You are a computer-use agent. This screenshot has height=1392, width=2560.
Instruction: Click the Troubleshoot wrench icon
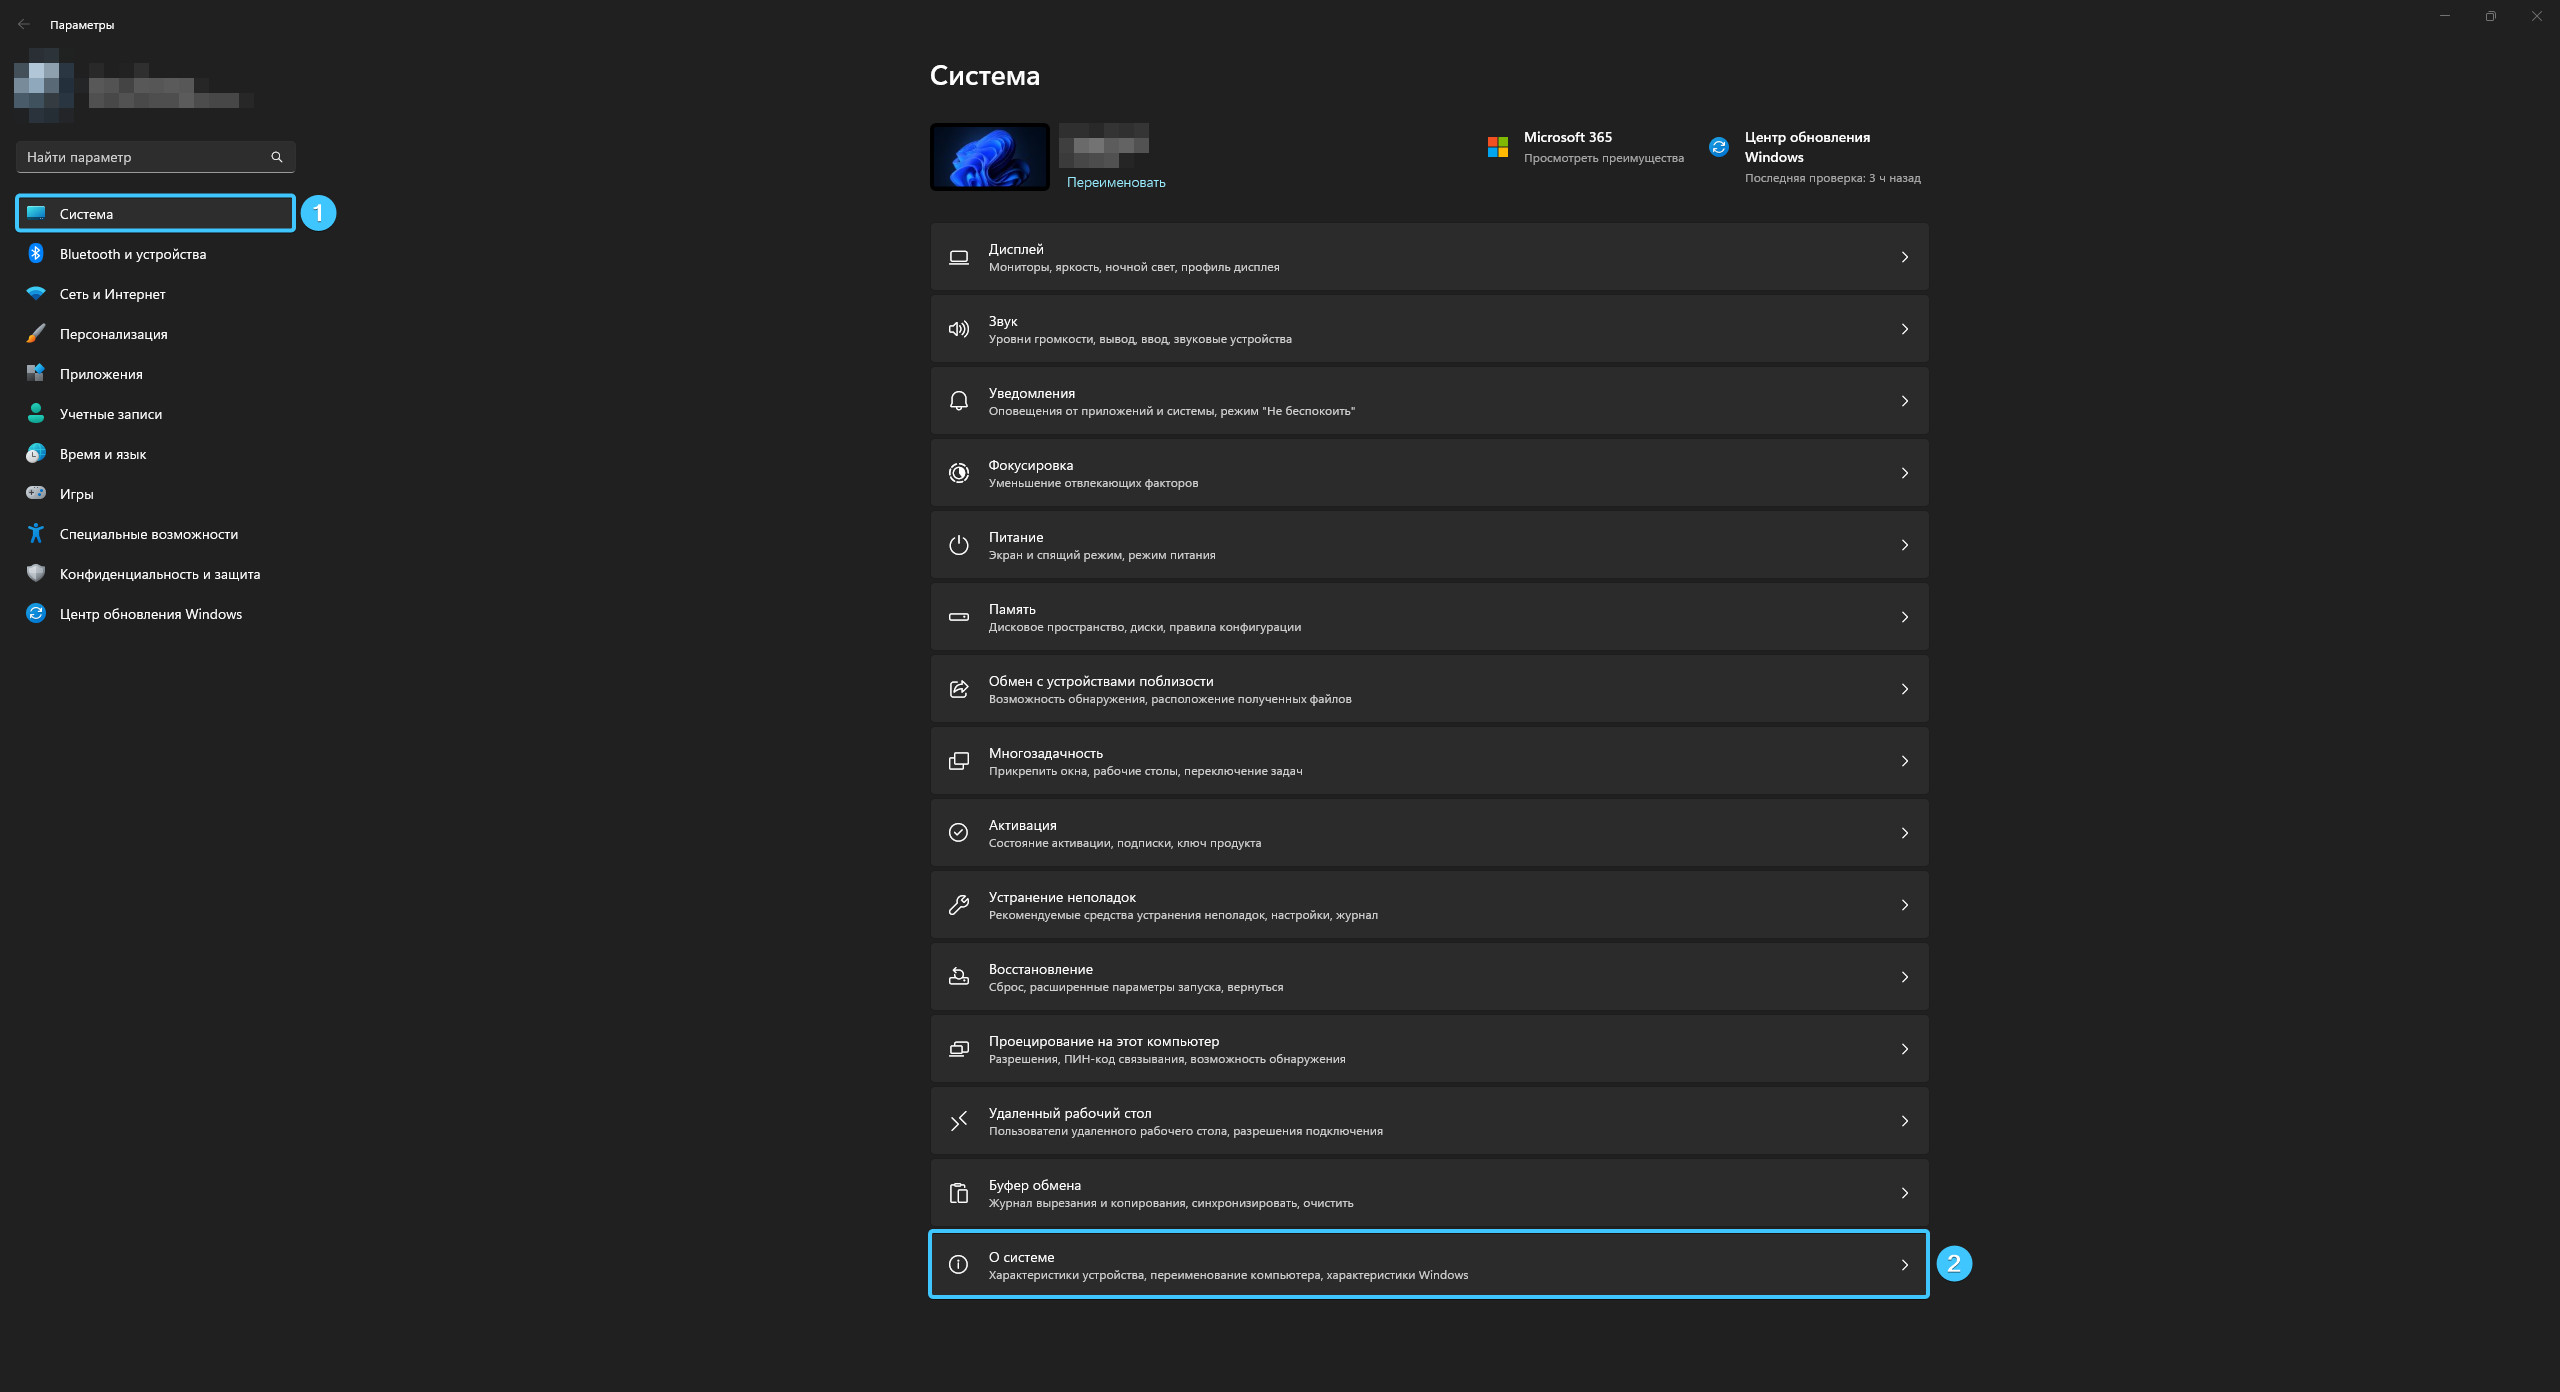point(959,905)
